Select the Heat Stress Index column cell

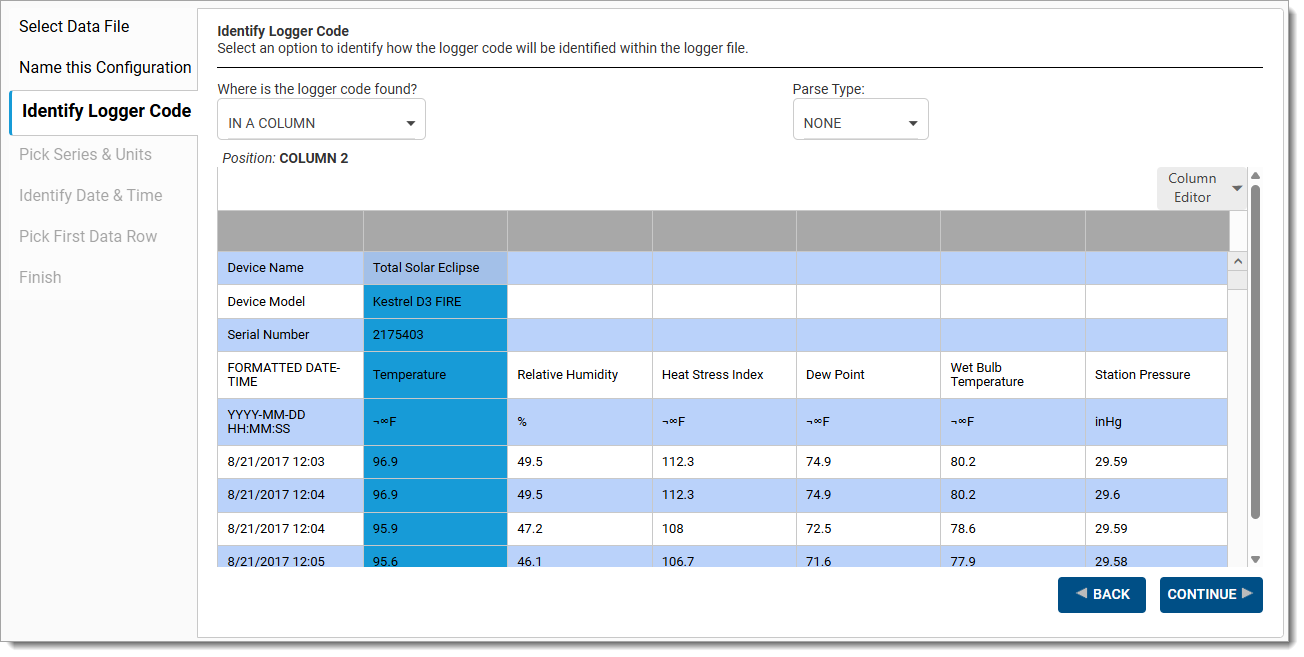[723, 375]
